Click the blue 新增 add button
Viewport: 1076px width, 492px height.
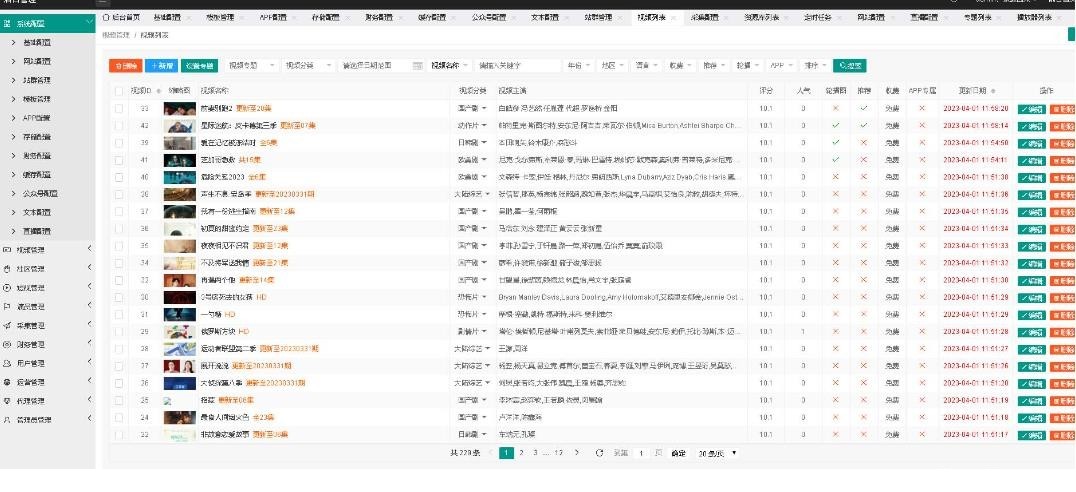161,66
